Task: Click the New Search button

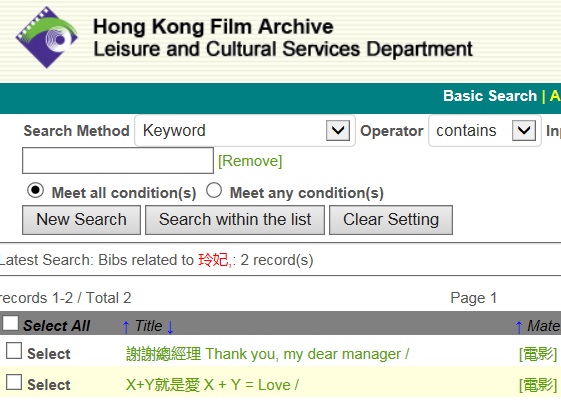Action: 82,220
